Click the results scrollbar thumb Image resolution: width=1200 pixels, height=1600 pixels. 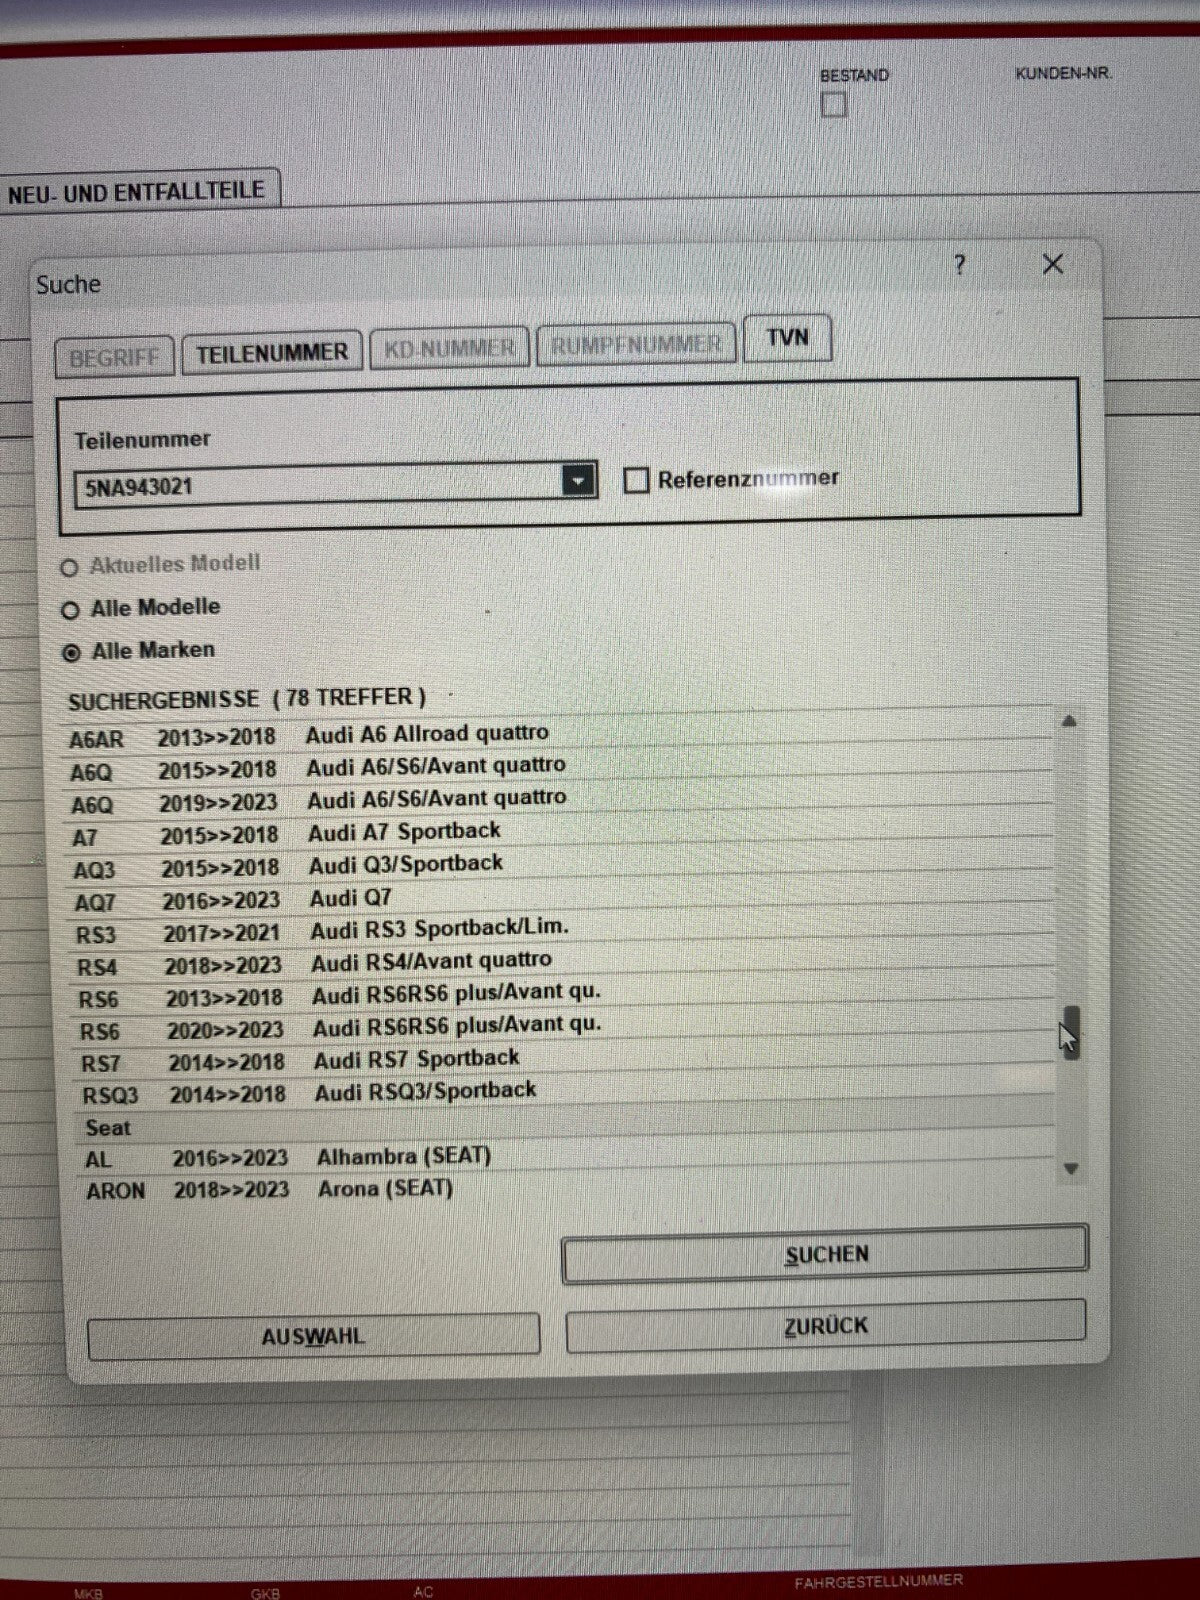(x=1070, y=1033)
